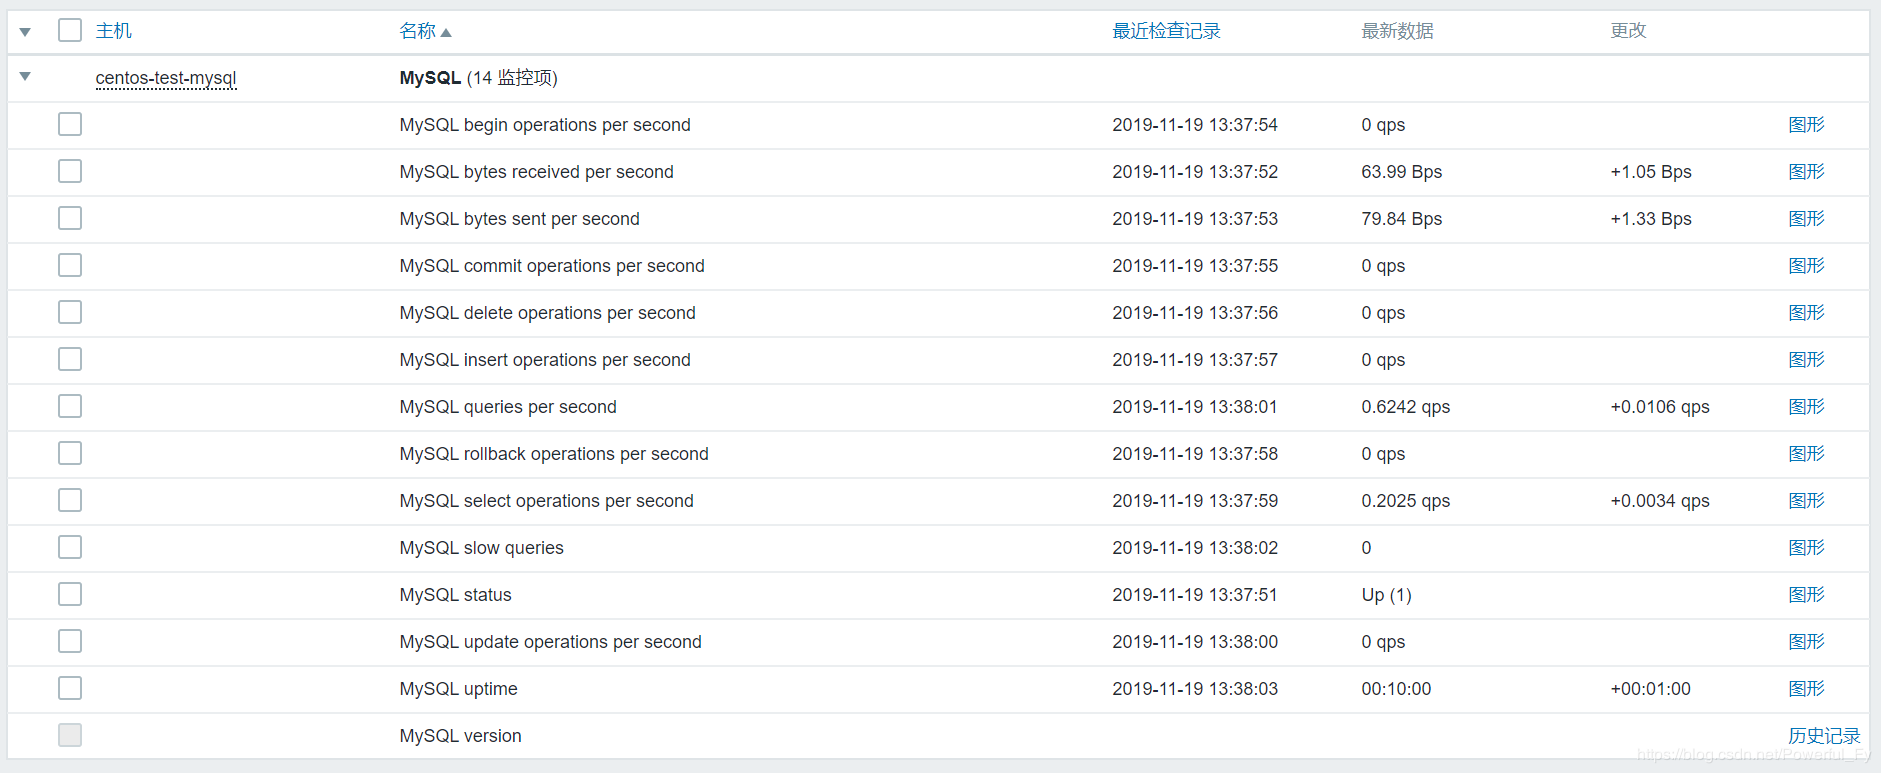1881x773 pixels.
Task: Click the MySQL (14 监控项) group title
Action: click(x=478, y=78)
